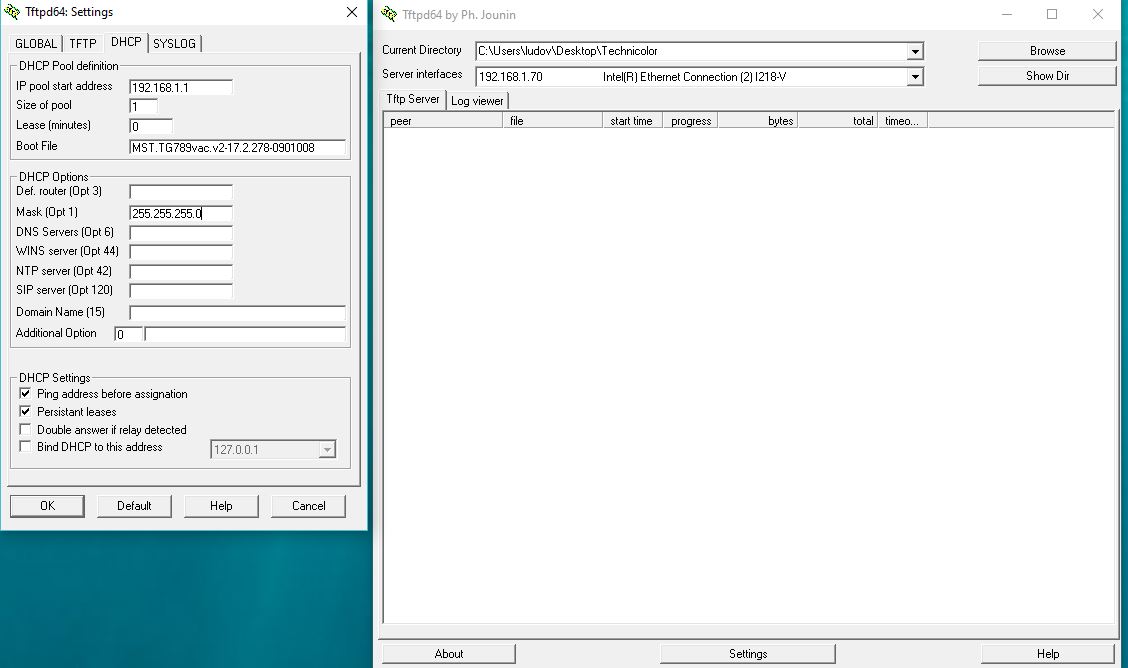Open the Current Directory dropdown arrow

pos(915,51)
